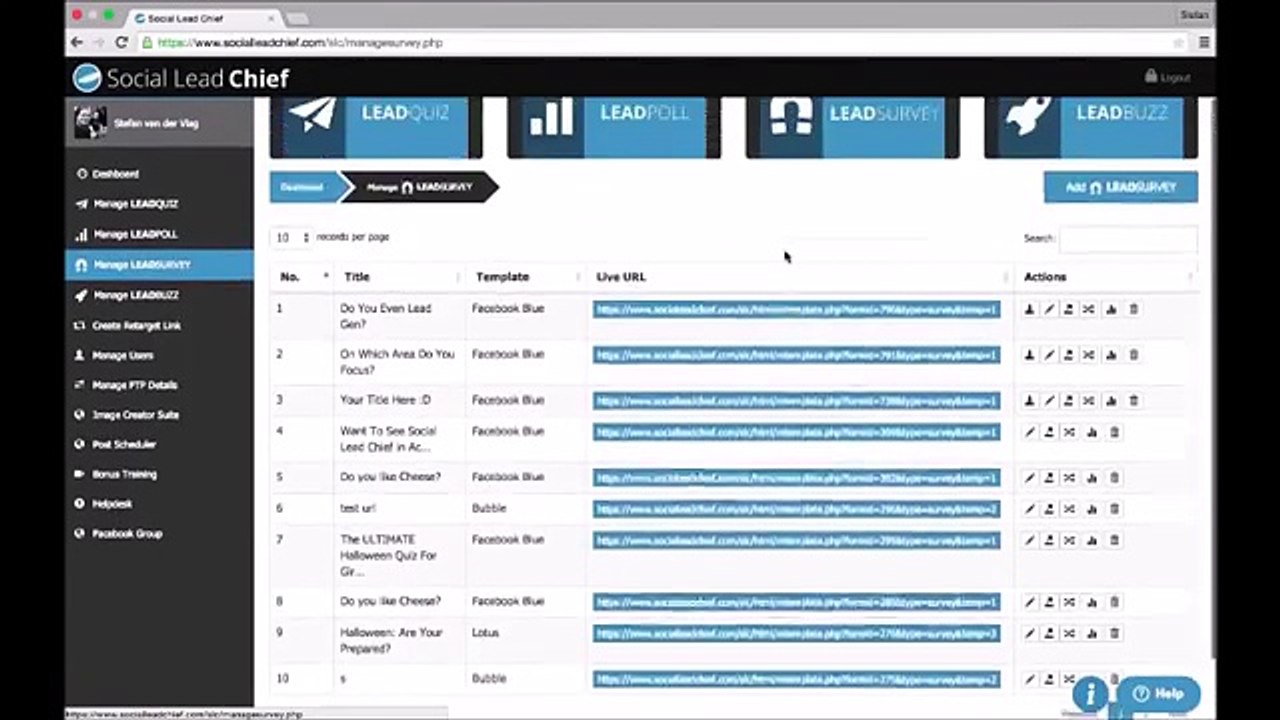
Task: Sort the table by the Title column header
Action: pos(400,277)
